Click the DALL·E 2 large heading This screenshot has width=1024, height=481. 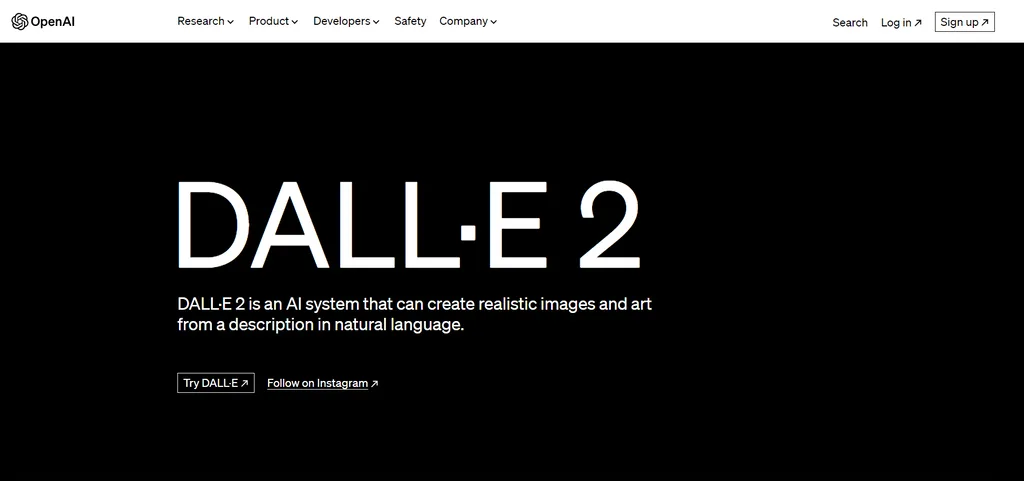tap(409, 225)
